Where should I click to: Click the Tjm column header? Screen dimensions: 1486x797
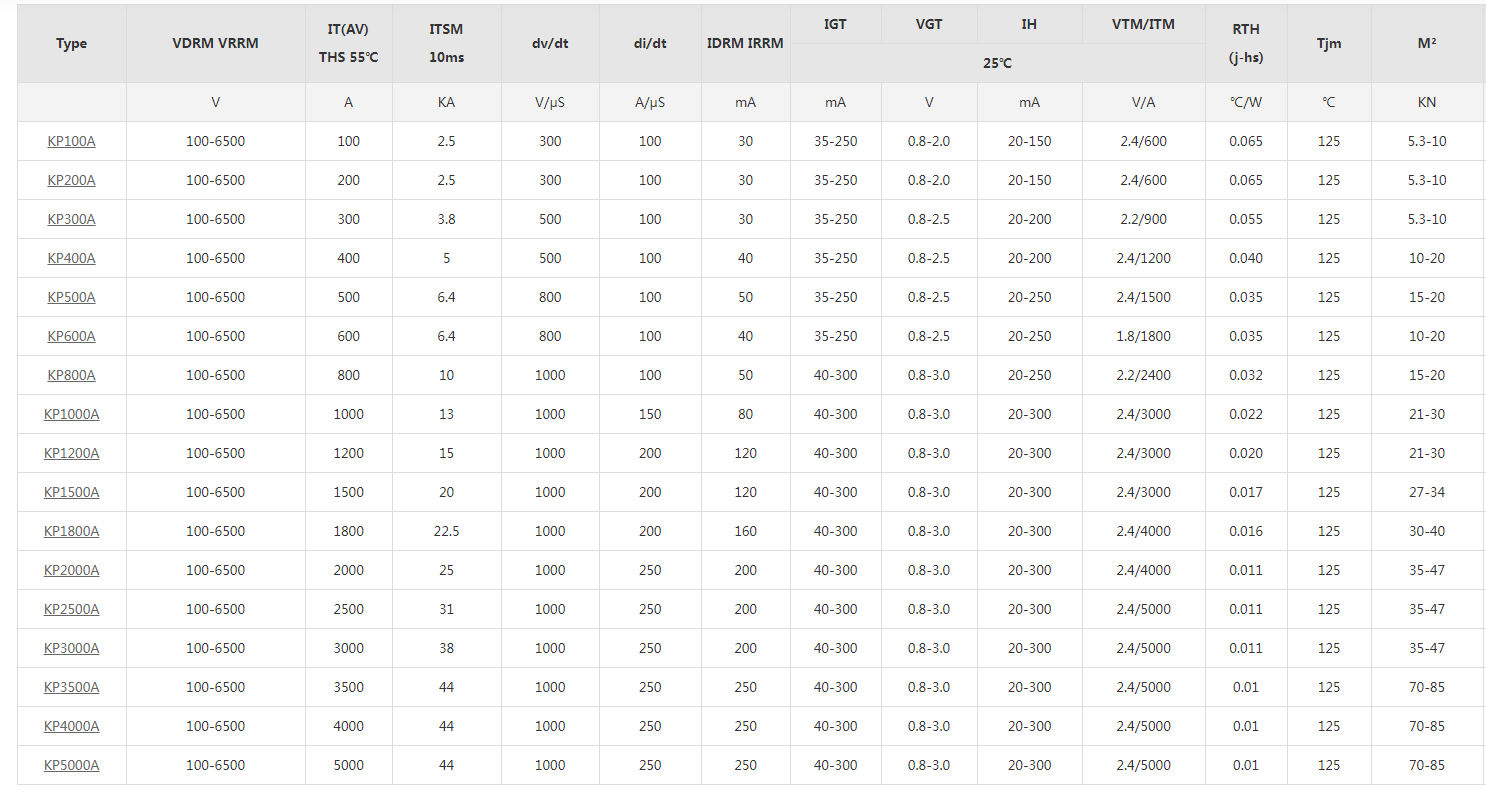click(1329, 44)
